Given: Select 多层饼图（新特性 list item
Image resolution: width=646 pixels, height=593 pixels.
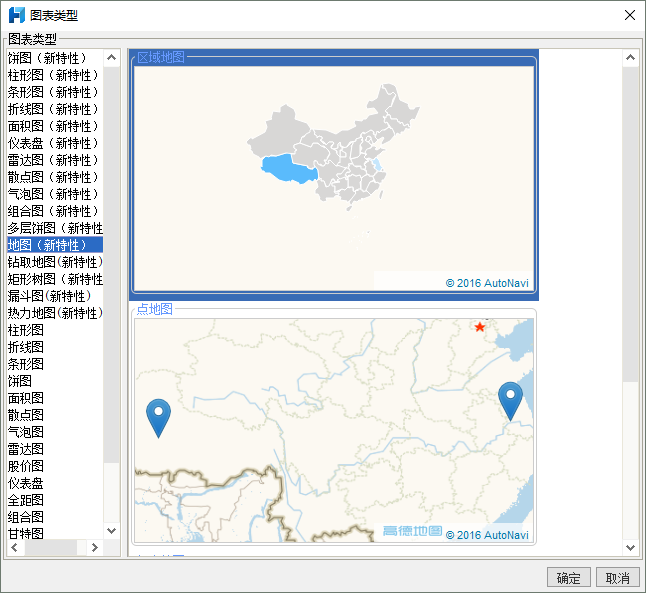Looking at the screenshot, I should click(x=55, y=228).
